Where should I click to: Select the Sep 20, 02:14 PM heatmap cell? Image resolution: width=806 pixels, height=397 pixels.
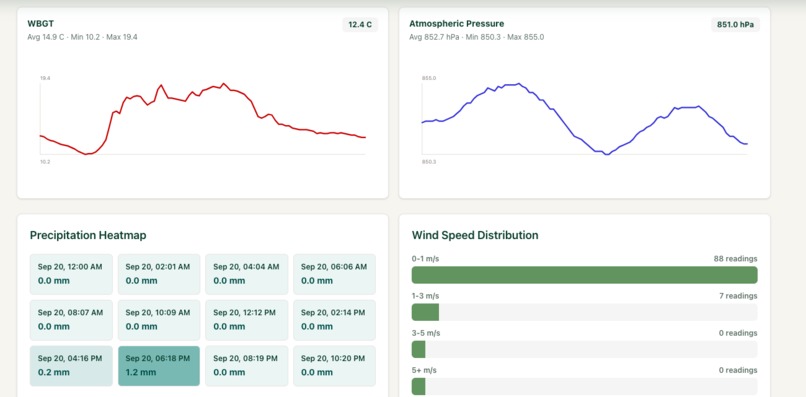(x=334, y=320)
